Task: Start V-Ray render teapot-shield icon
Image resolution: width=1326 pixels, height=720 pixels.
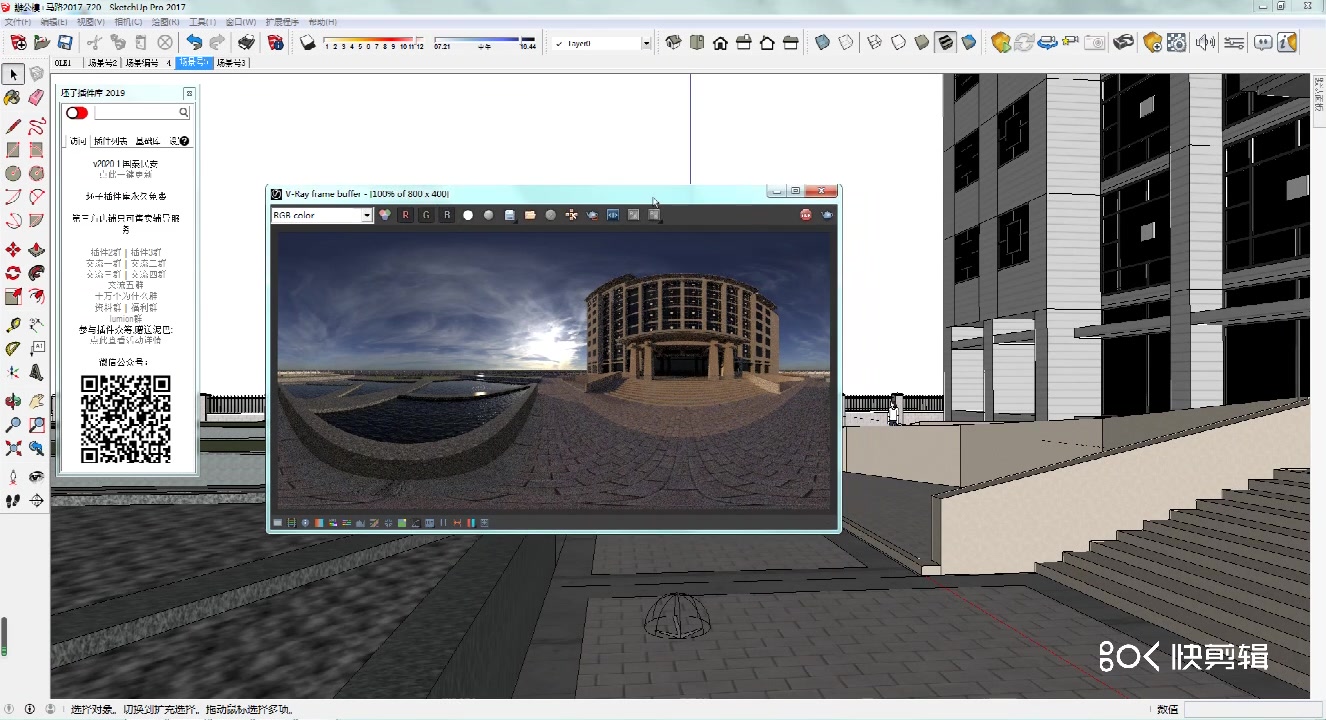Action: (1001, 43)
